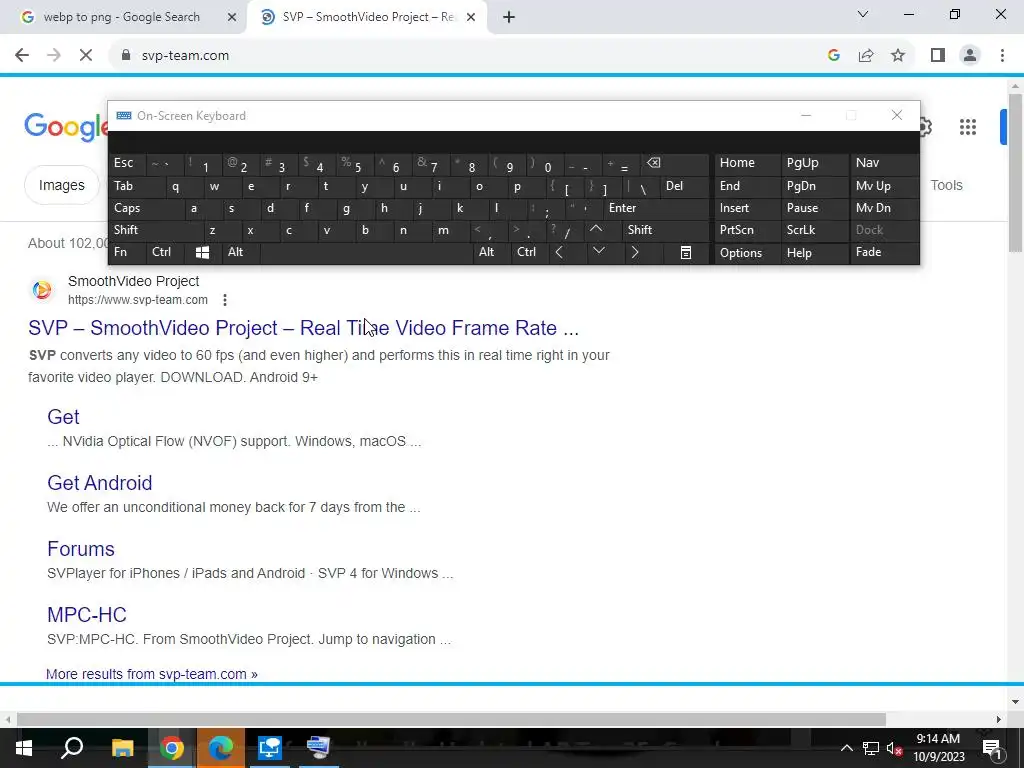This screenshot has width=1024, height=768.
Task: Open the Google apps grid icon
Action: pyautogui.click(x=968, y=127)
